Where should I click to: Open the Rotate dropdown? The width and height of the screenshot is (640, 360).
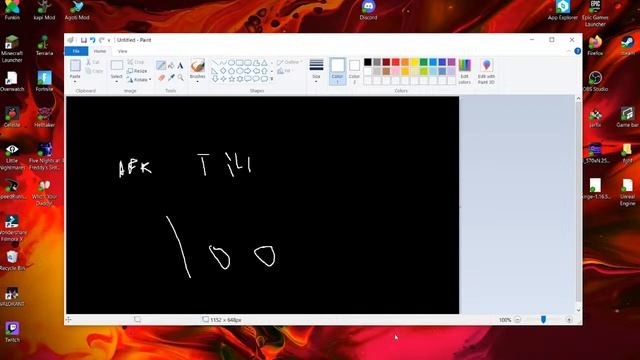point(139,80)
